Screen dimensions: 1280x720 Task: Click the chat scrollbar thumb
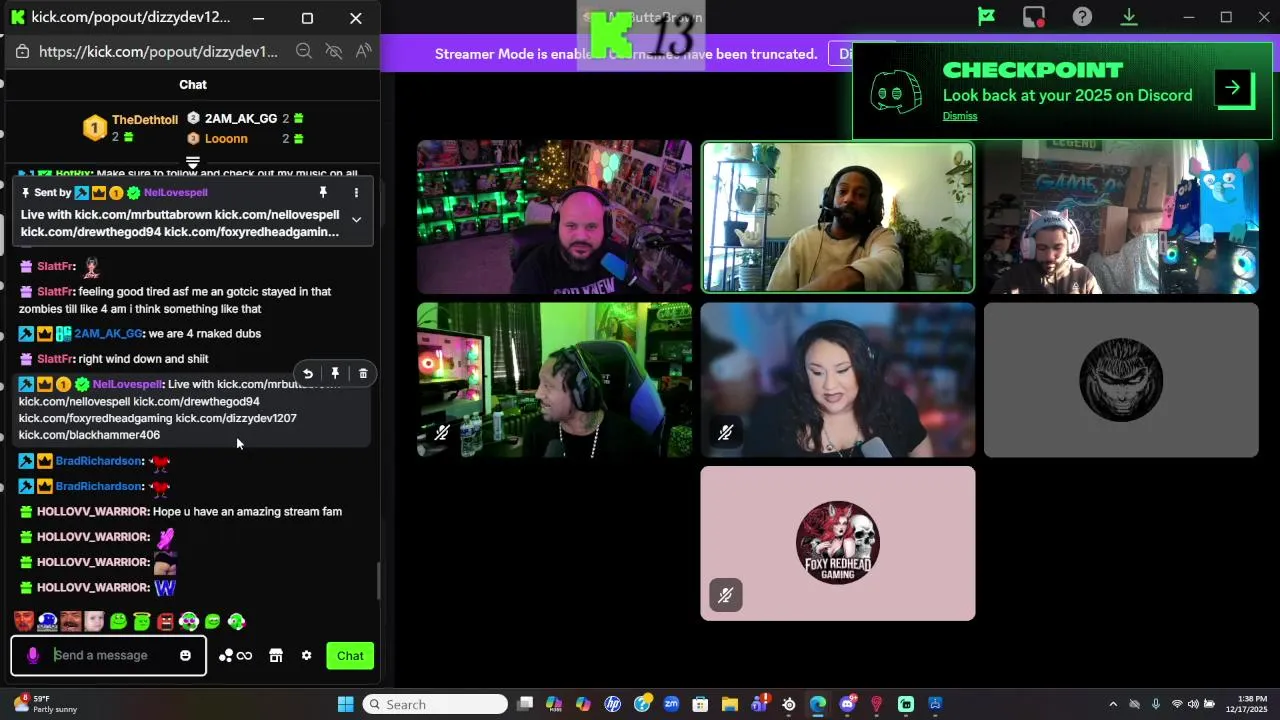point(378,581)
